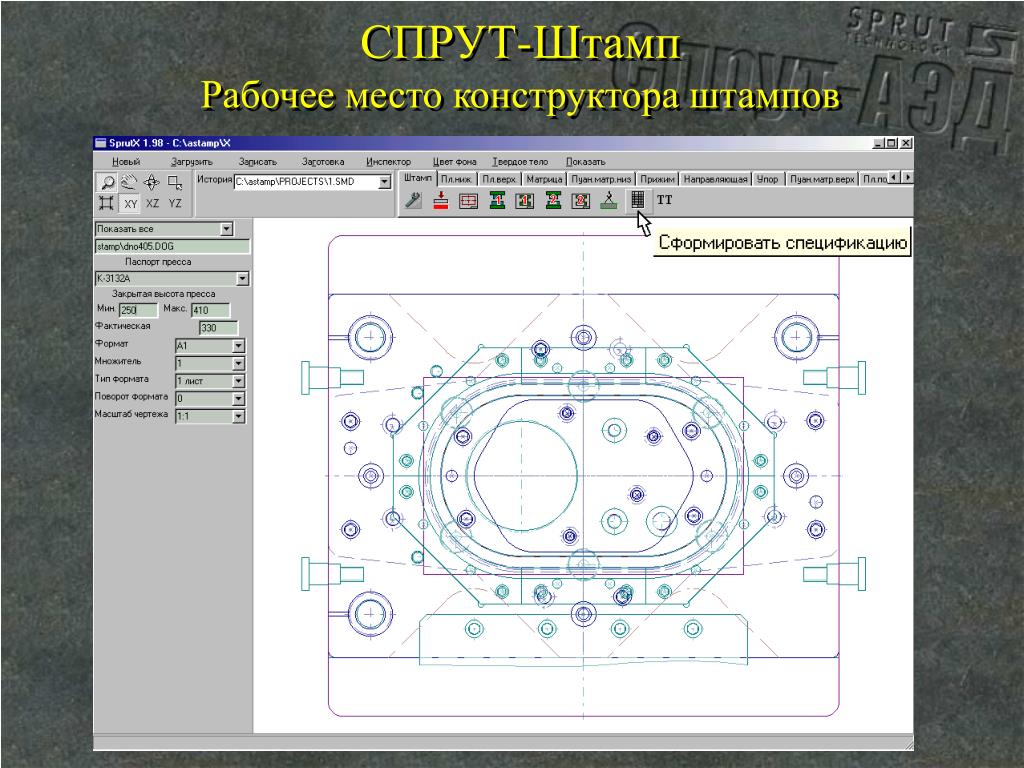Viewport: 1024px width, 768px height.
Task: Click the TT technical requirements button
Action: [x=664, y=200]
